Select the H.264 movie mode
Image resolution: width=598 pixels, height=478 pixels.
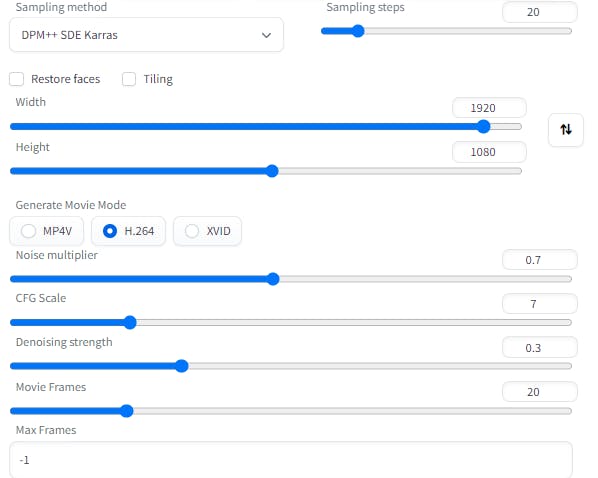(129, 231)
